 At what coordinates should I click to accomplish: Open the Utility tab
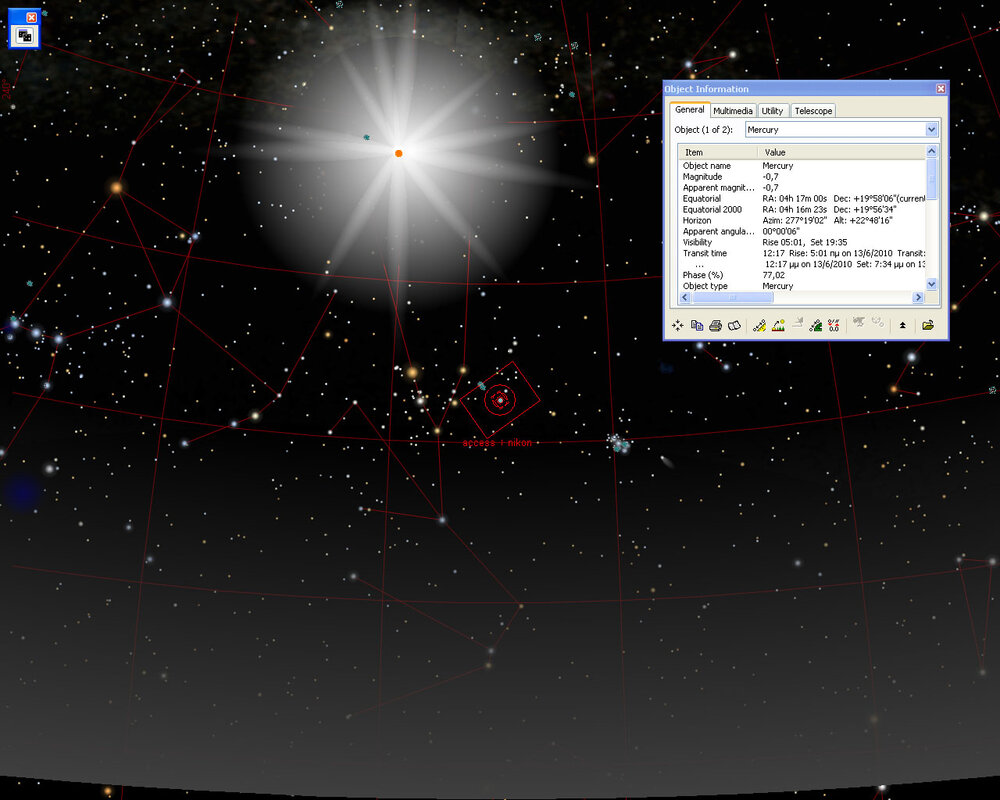(772, 111)
